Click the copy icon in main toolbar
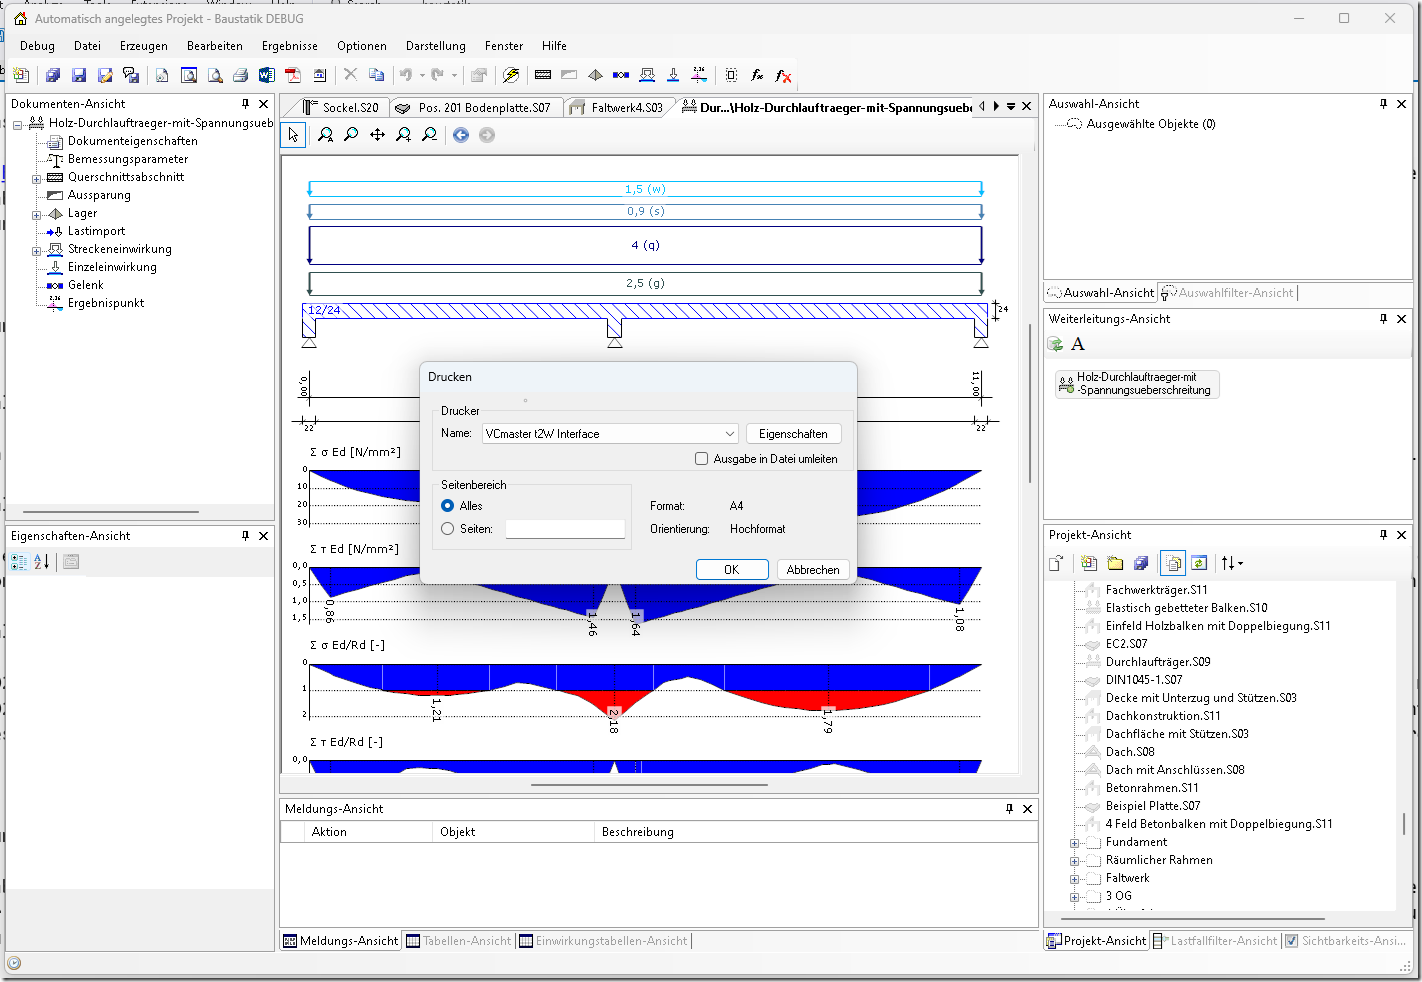The width and height of the screenshot is (1422, 982). coord(376,75)
